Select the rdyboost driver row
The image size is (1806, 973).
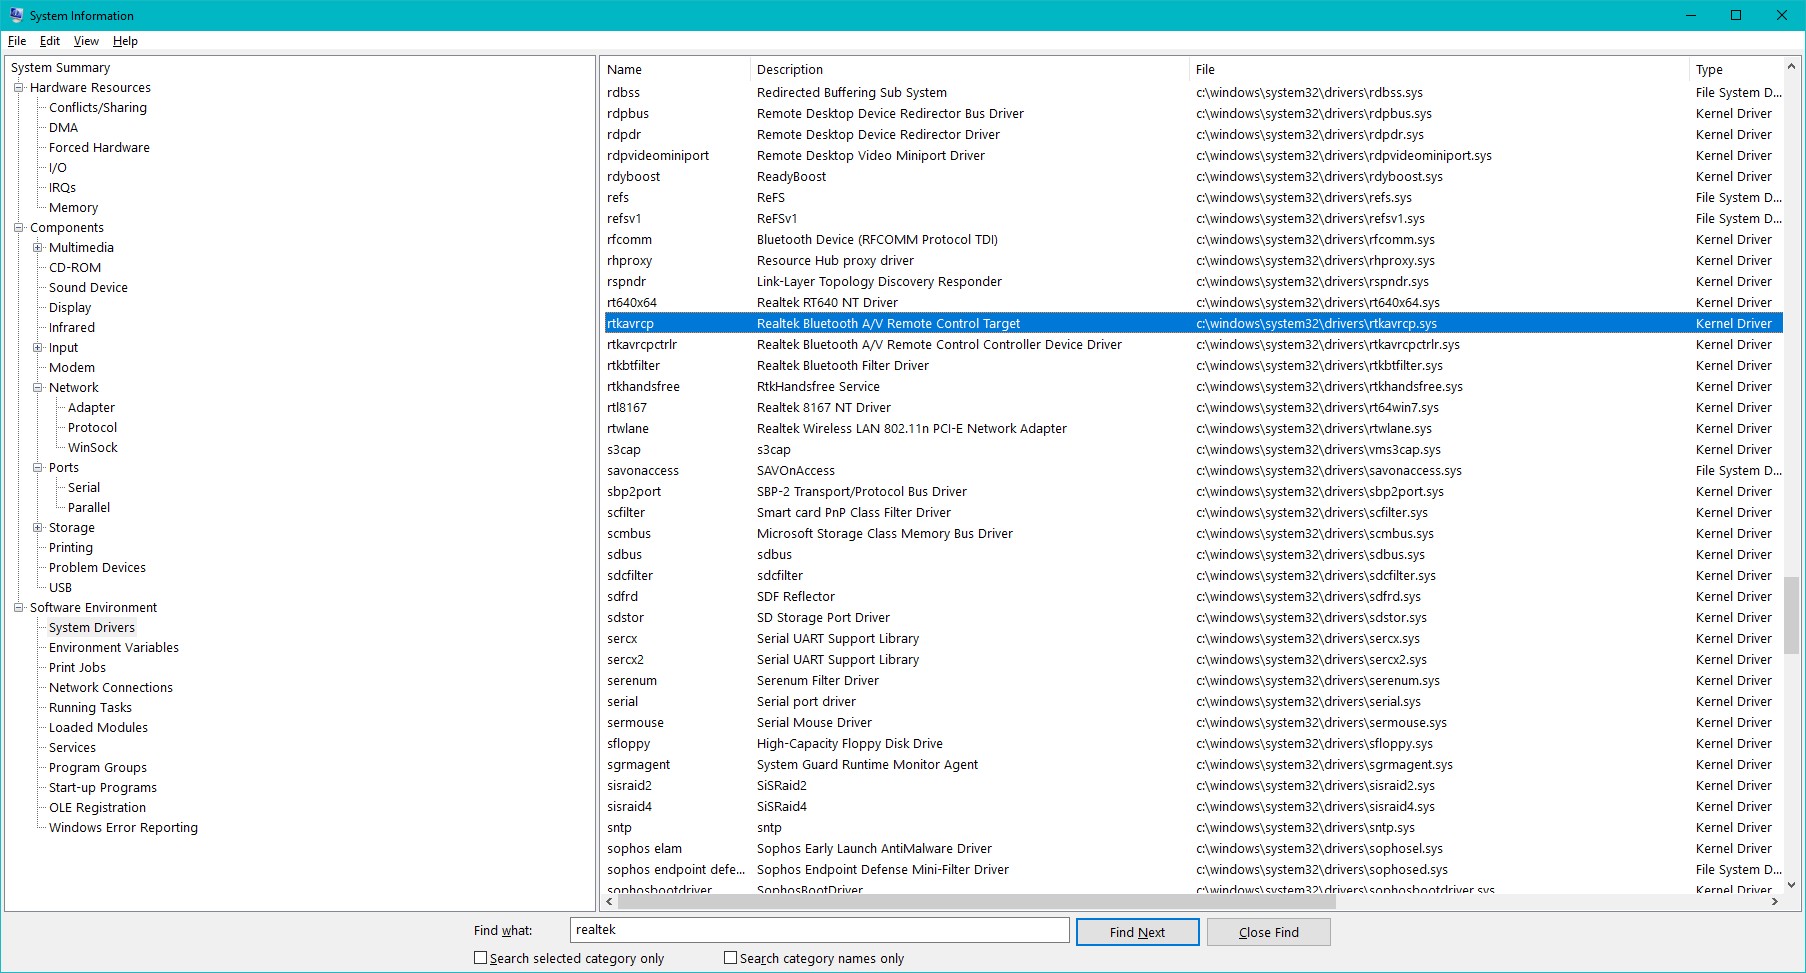pyautogui.click(x=1193, y=177)
